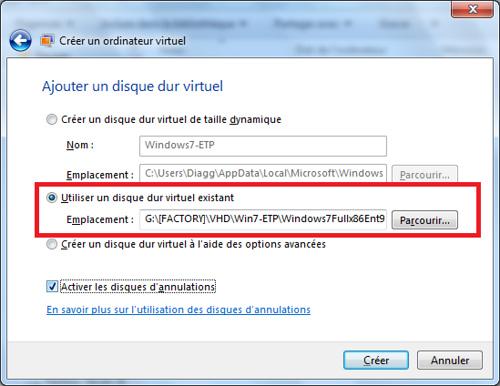Click the 'Ajouter un disque dur virtuel' heading
The image size is (500, 386).
[132, 86]
